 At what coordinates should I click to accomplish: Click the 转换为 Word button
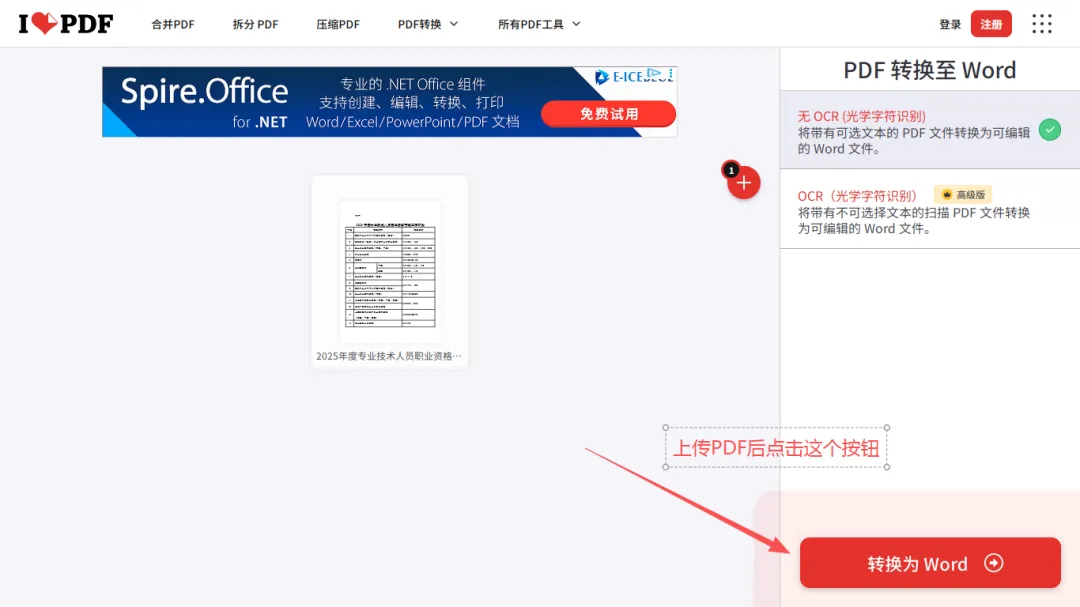point(930,563)
